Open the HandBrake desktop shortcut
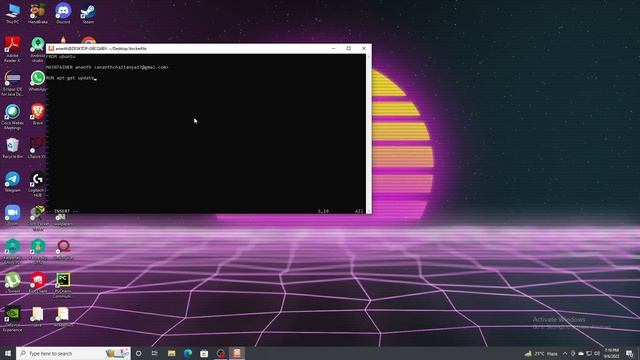The image size is (640, 360). point(38,13)
